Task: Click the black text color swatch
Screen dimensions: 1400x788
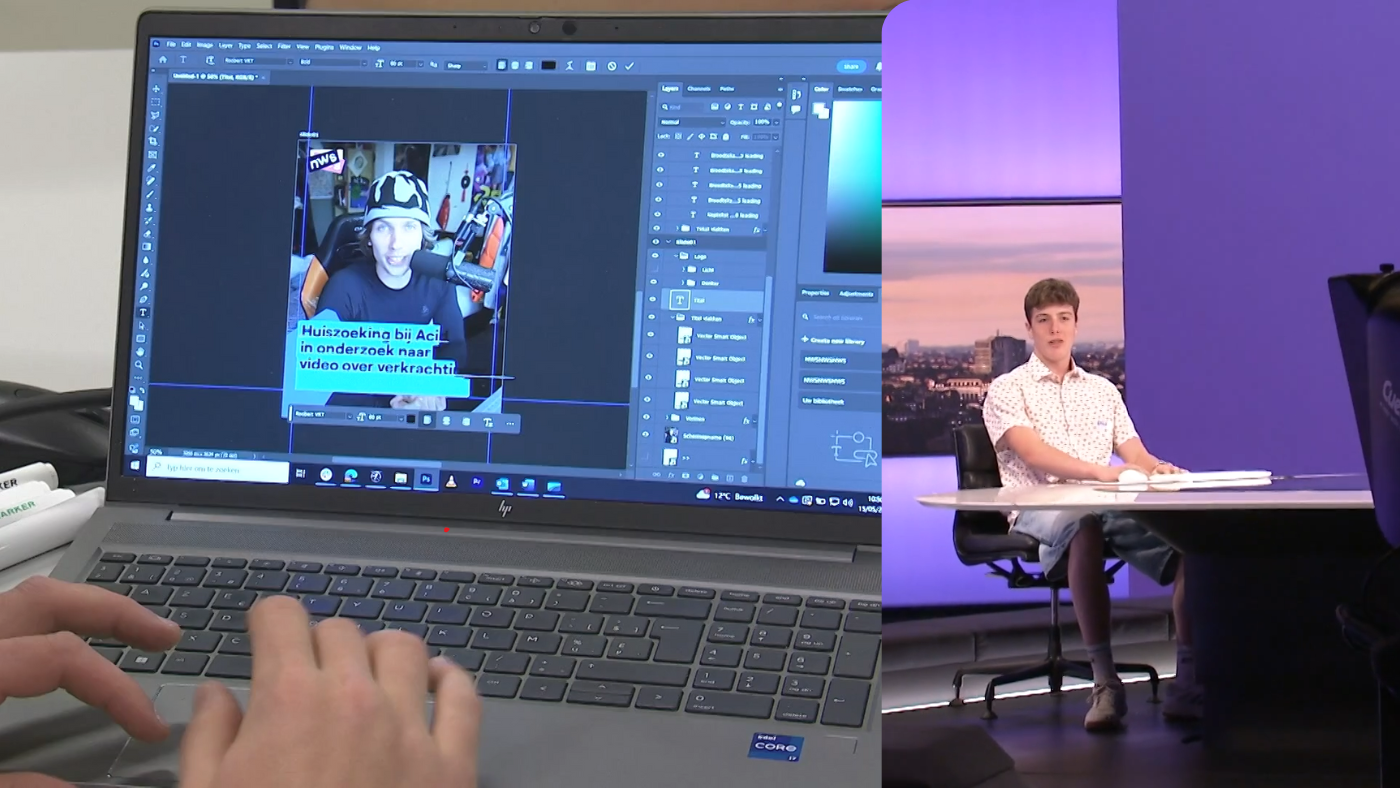Action: (548, 65)
